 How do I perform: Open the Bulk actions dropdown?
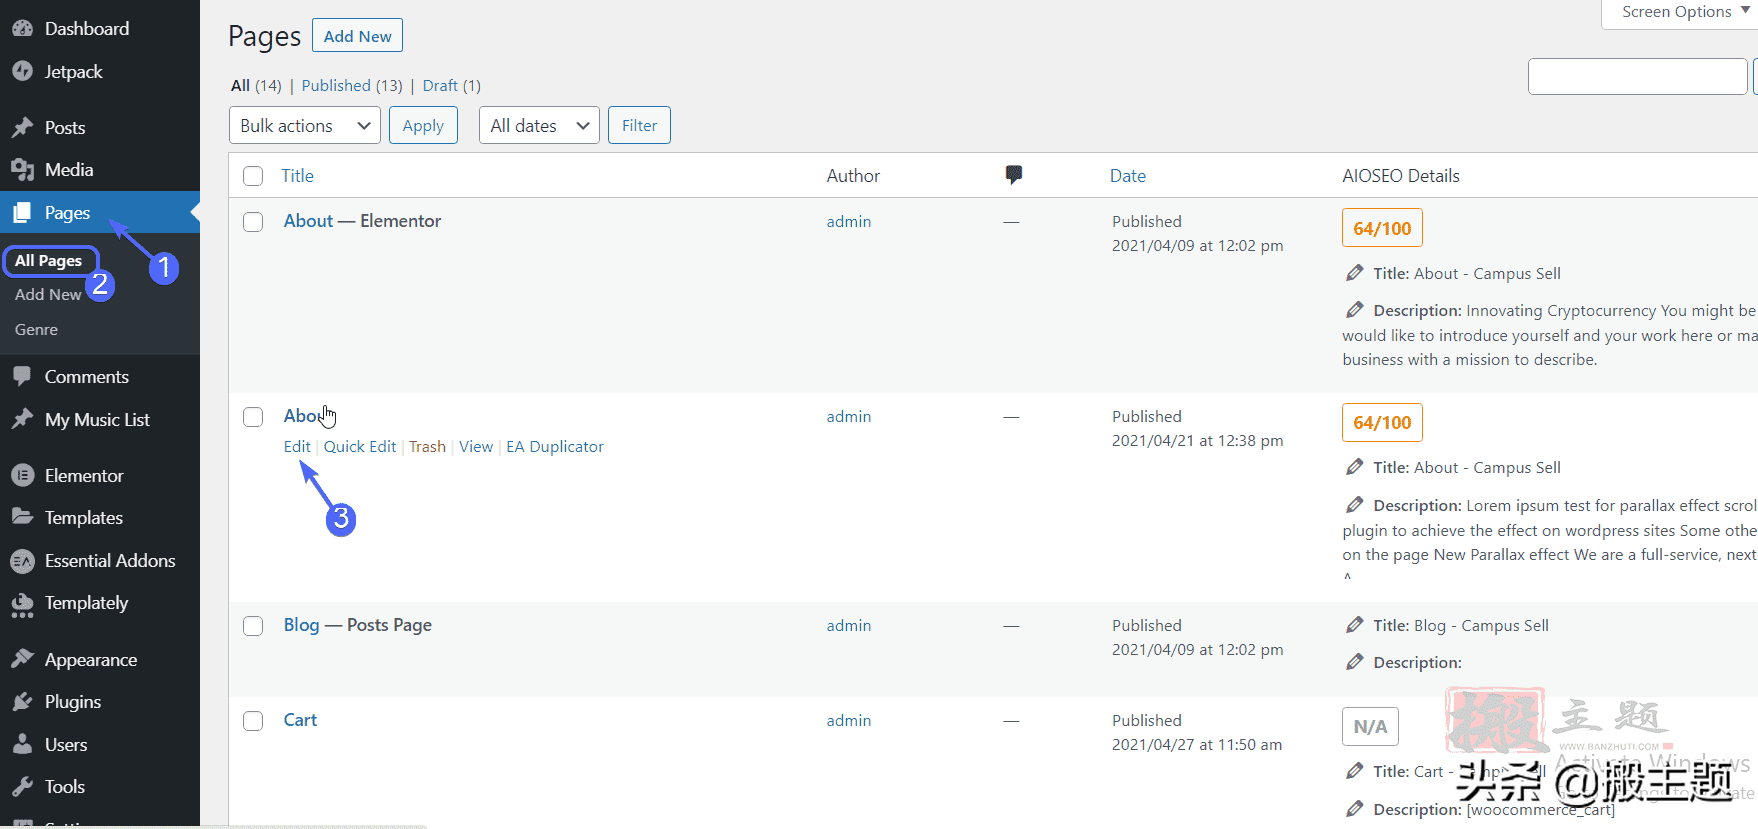pyautogui.click(x=305, y=125)
